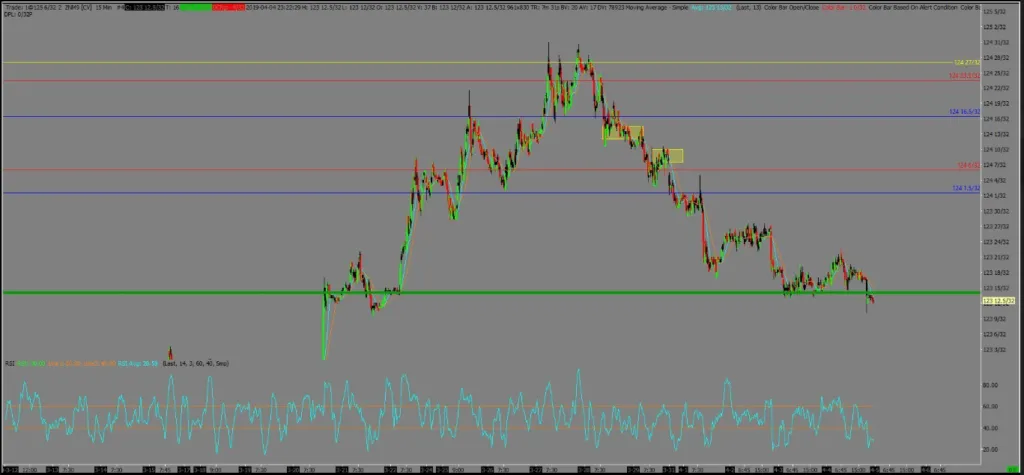Image resolution: width=1024 pixels, height=475 pixels.
Task: Click the 7:45 time label on the axis
Action: 165,470
